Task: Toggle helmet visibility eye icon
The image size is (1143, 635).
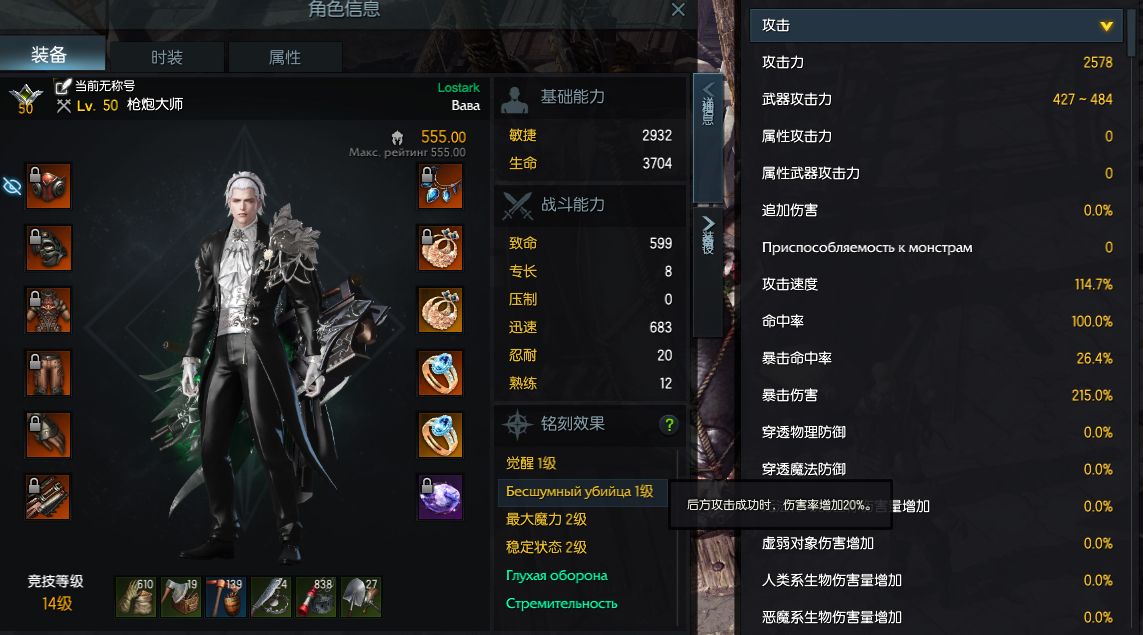Action: pos(12,187)
